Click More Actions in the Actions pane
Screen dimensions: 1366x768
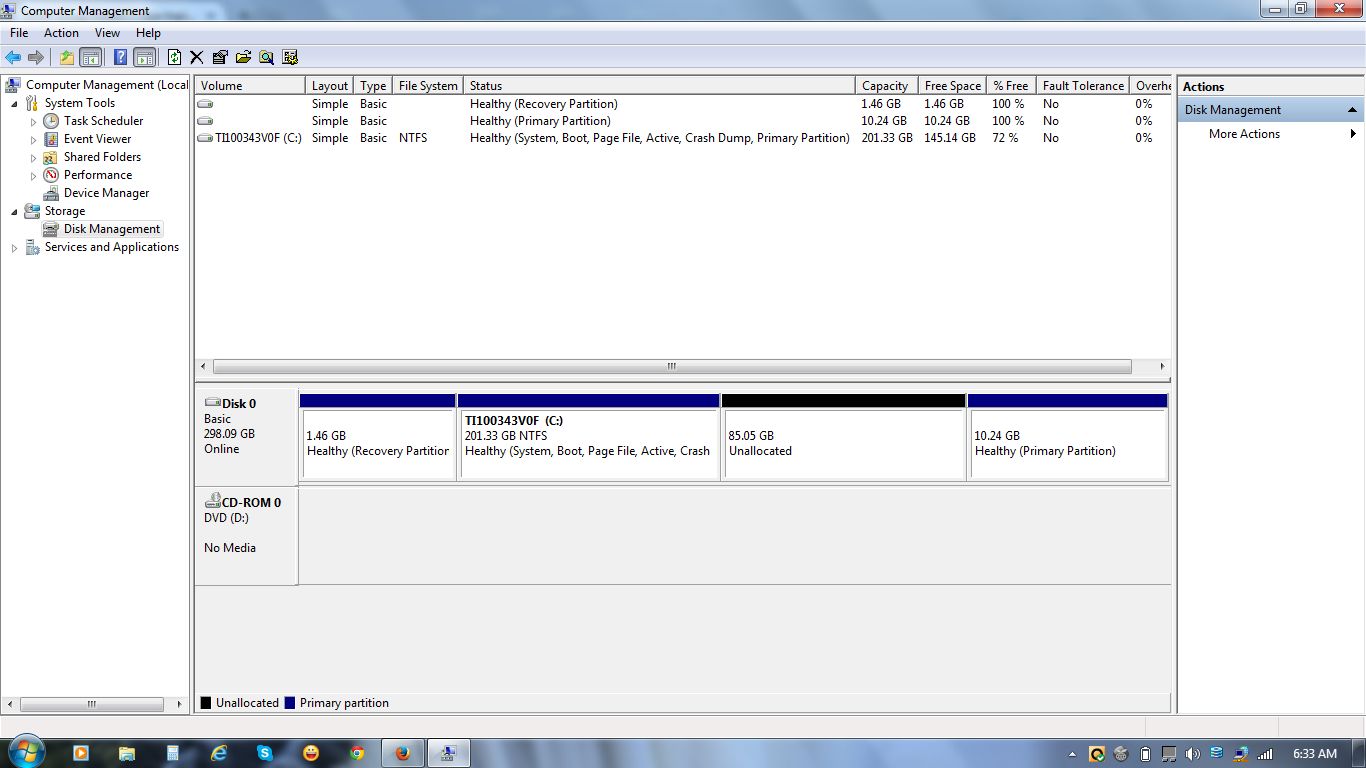(1244, 134)
